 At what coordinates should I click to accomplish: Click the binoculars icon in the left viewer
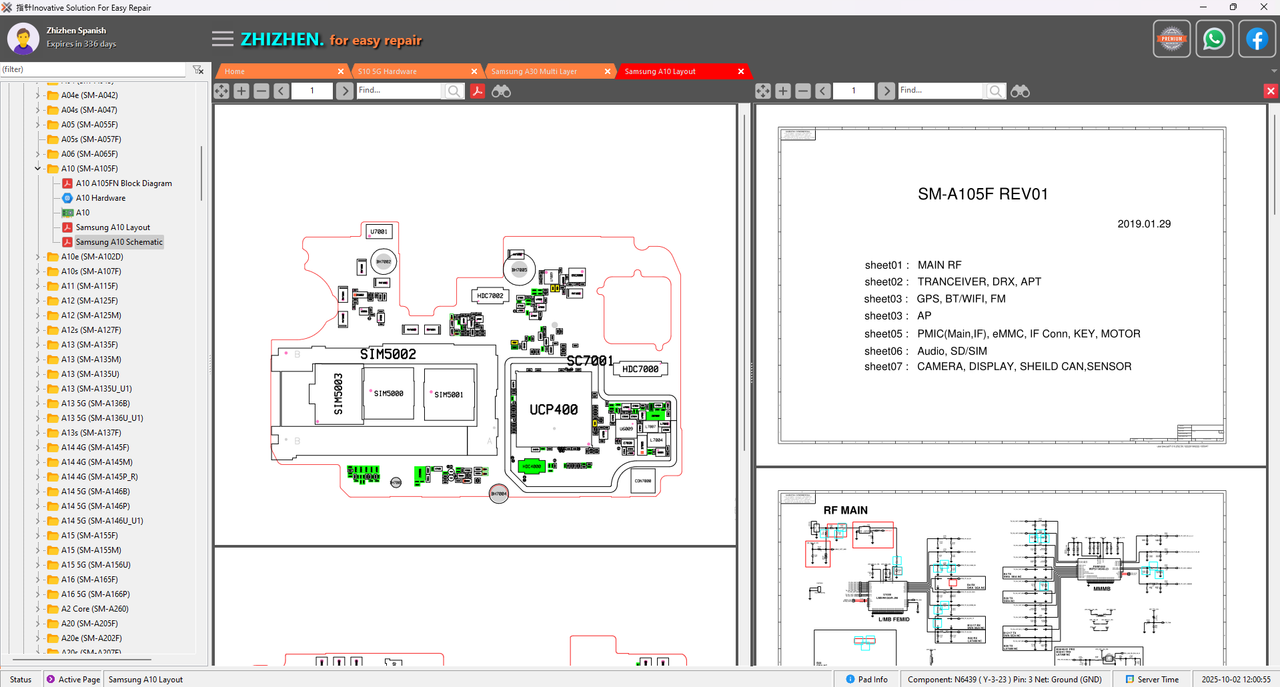[x=501, y=91]
